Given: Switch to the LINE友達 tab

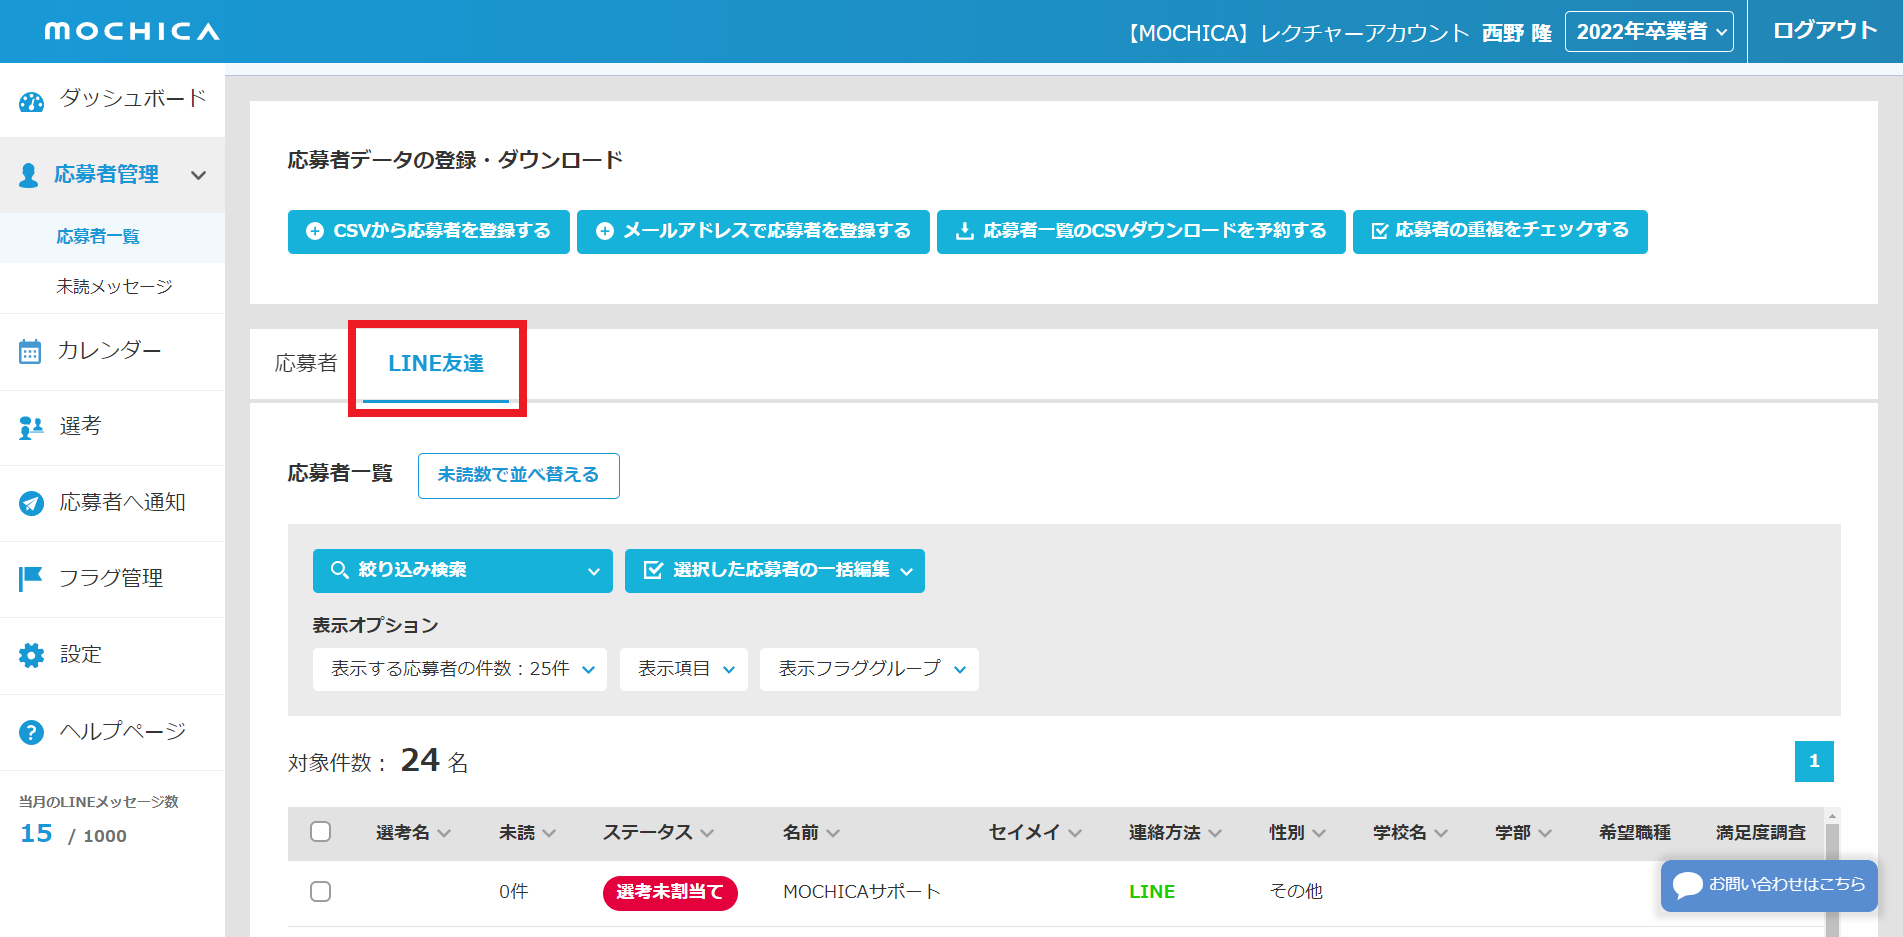Looking at the screenshot, I should [x=436, y=364].
